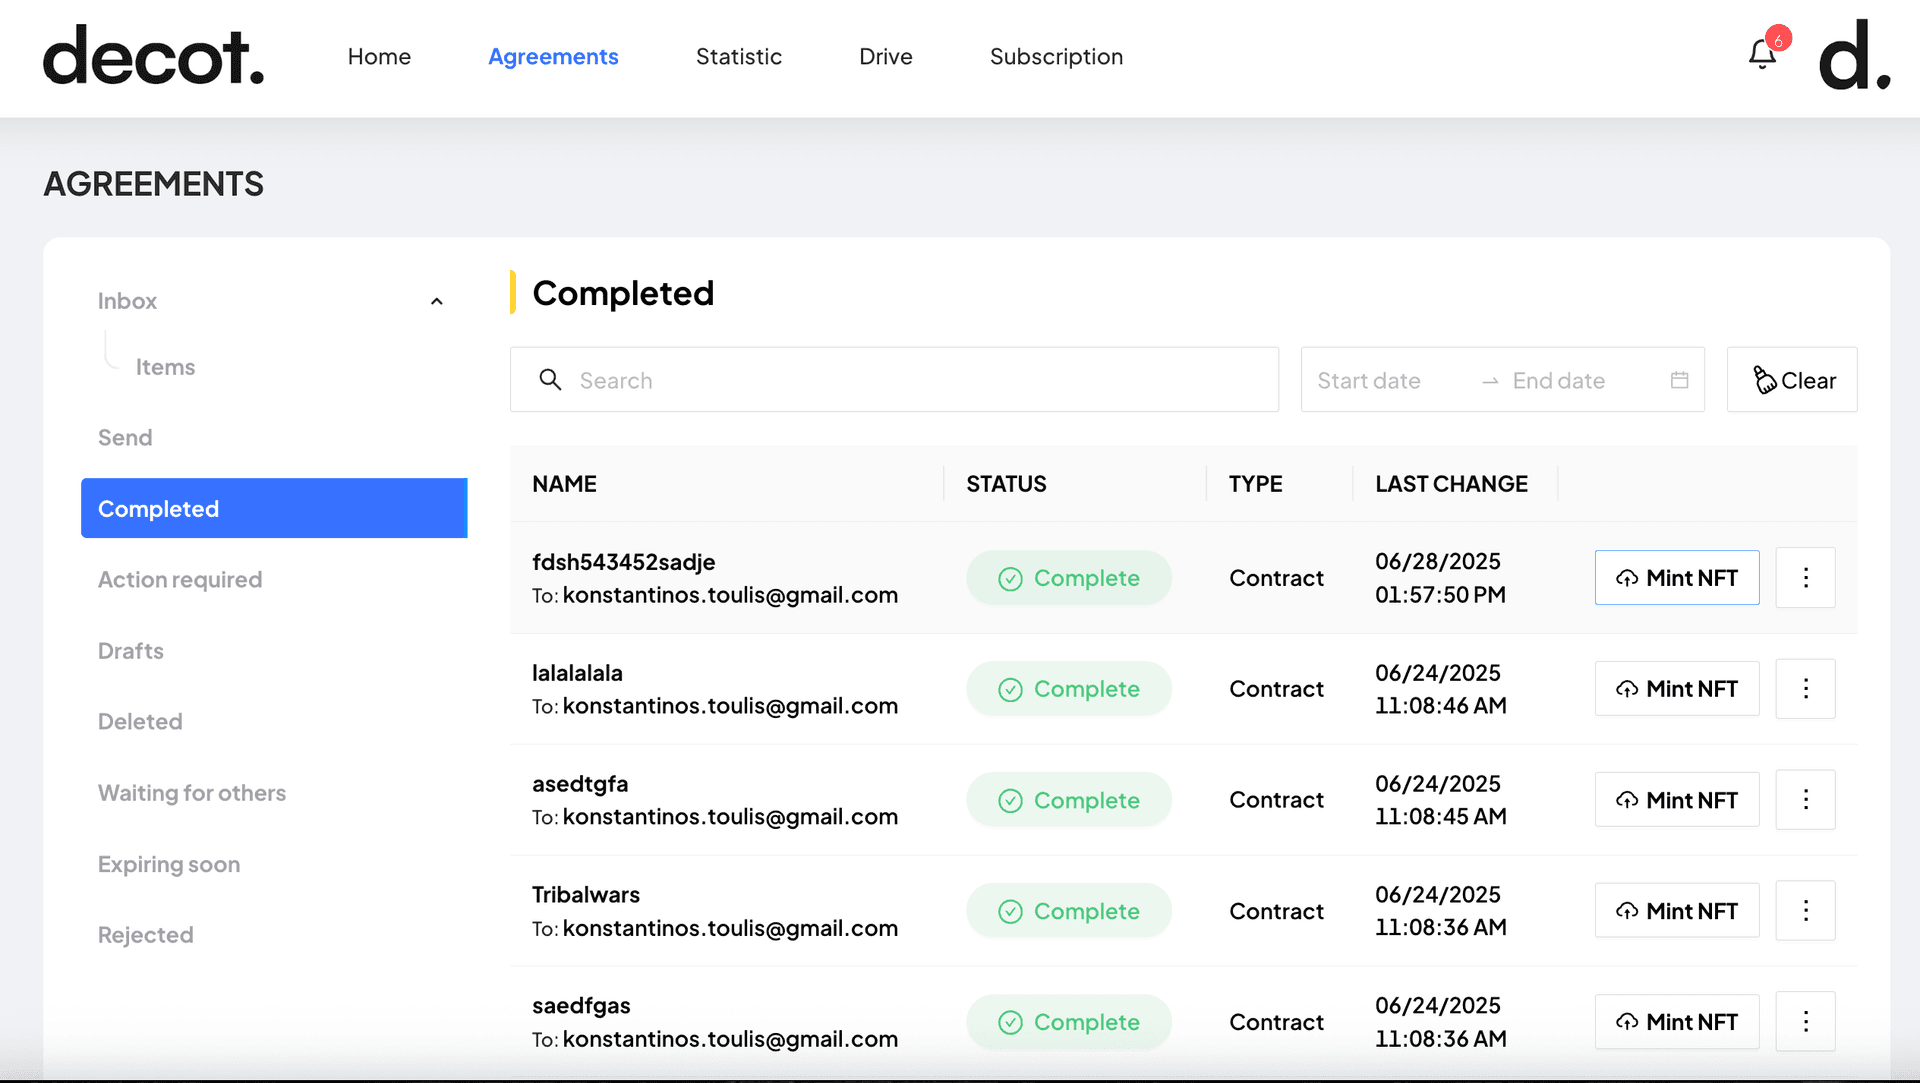The width and height of the screenshot is (1920, 1083).
Task: Open the Start date picker field
Action: point(1390,381)
